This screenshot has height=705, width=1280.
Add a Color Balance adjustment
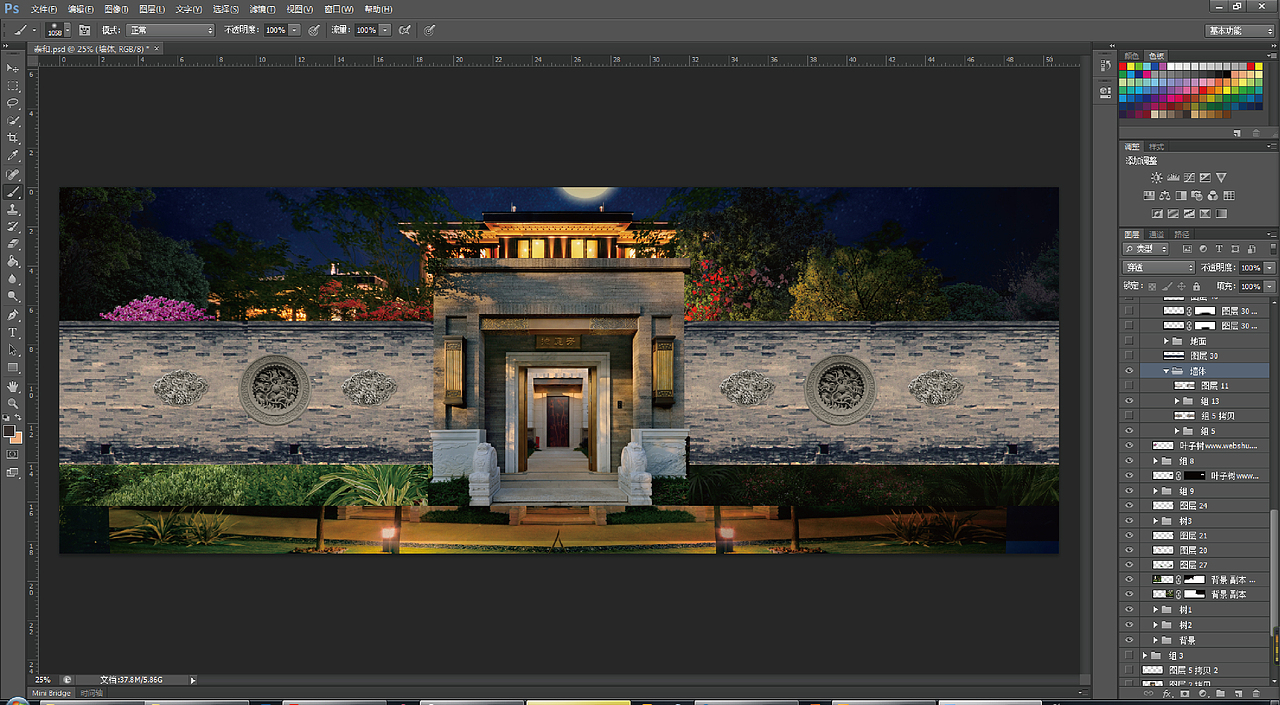(x=1165, y=195)
